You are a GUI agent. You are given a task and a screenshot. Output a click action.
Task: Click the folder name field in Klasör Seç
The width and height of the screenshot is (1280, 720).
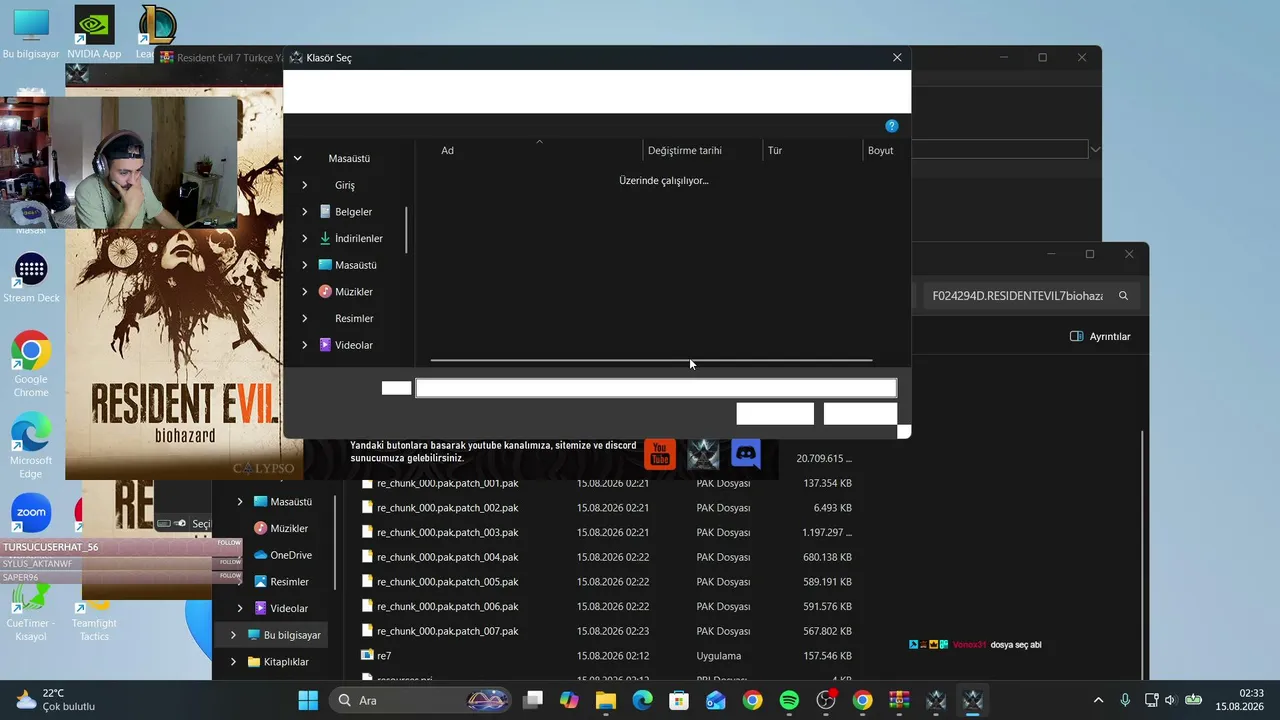[656, 388]
